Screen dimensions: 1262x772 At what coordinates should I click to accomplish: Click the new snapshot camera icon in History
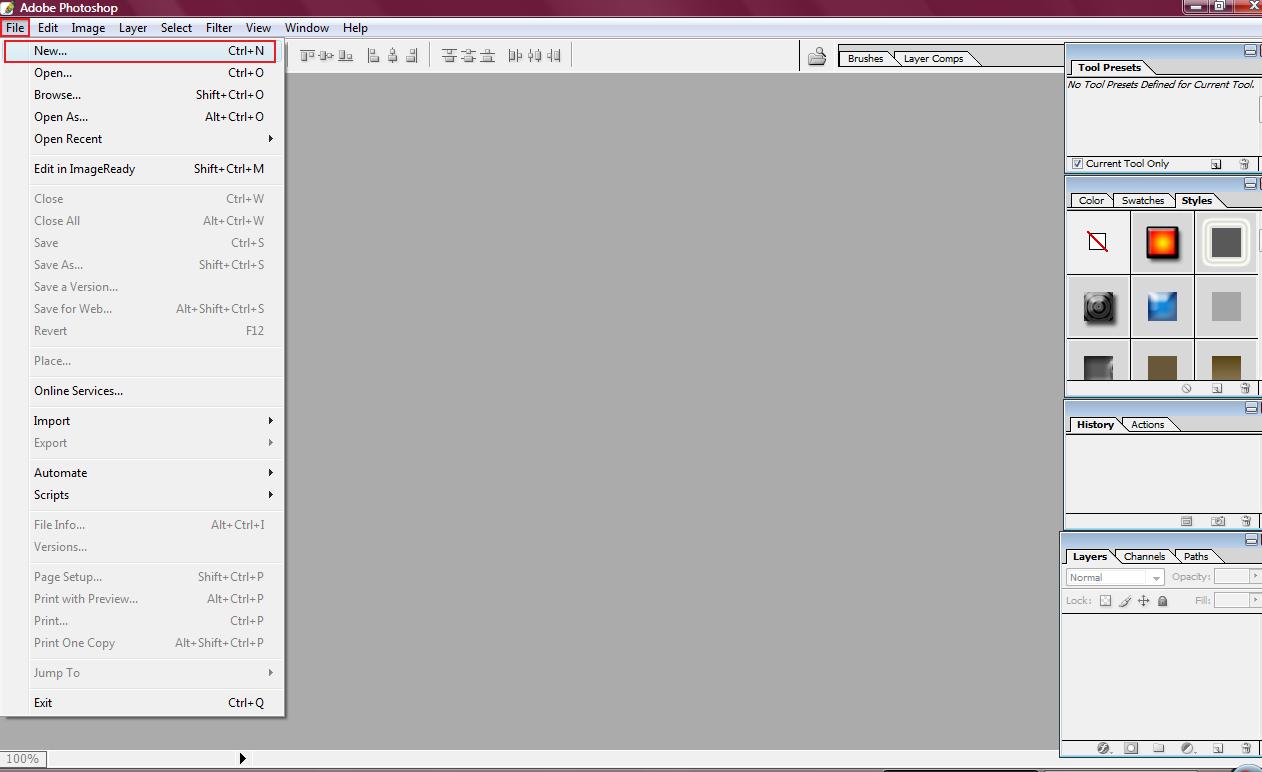click(x=1217, y=521)
